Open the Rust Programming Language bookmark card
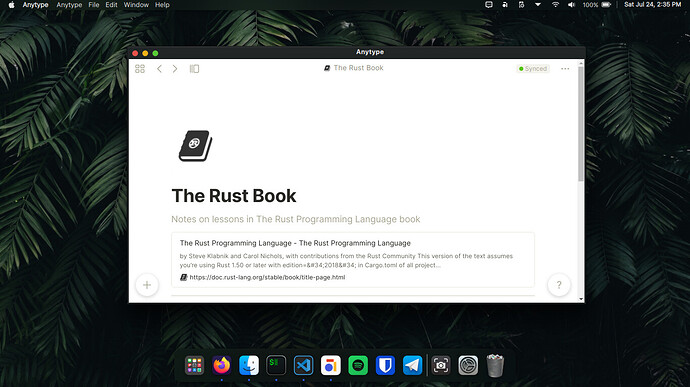This screenshot has height=387, width=690. coord(353,260)
